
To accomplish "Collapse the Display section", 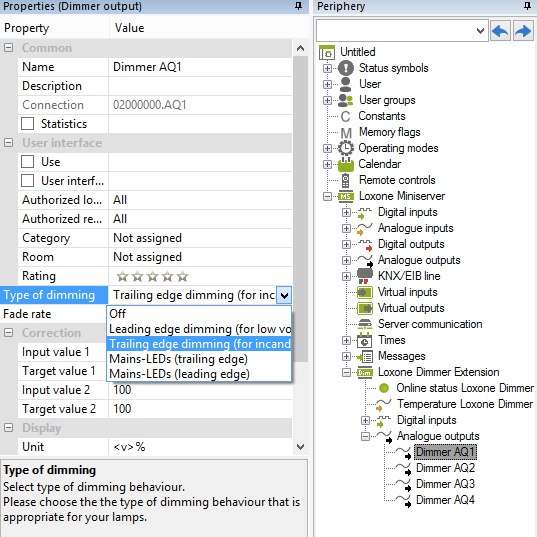I will click(x=9, y=427).
